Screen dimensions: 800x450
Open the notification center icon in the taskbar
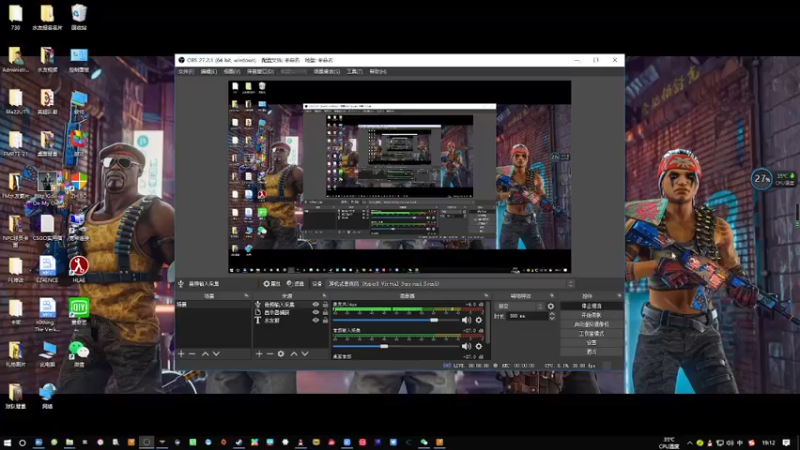(x=786, y=442)
